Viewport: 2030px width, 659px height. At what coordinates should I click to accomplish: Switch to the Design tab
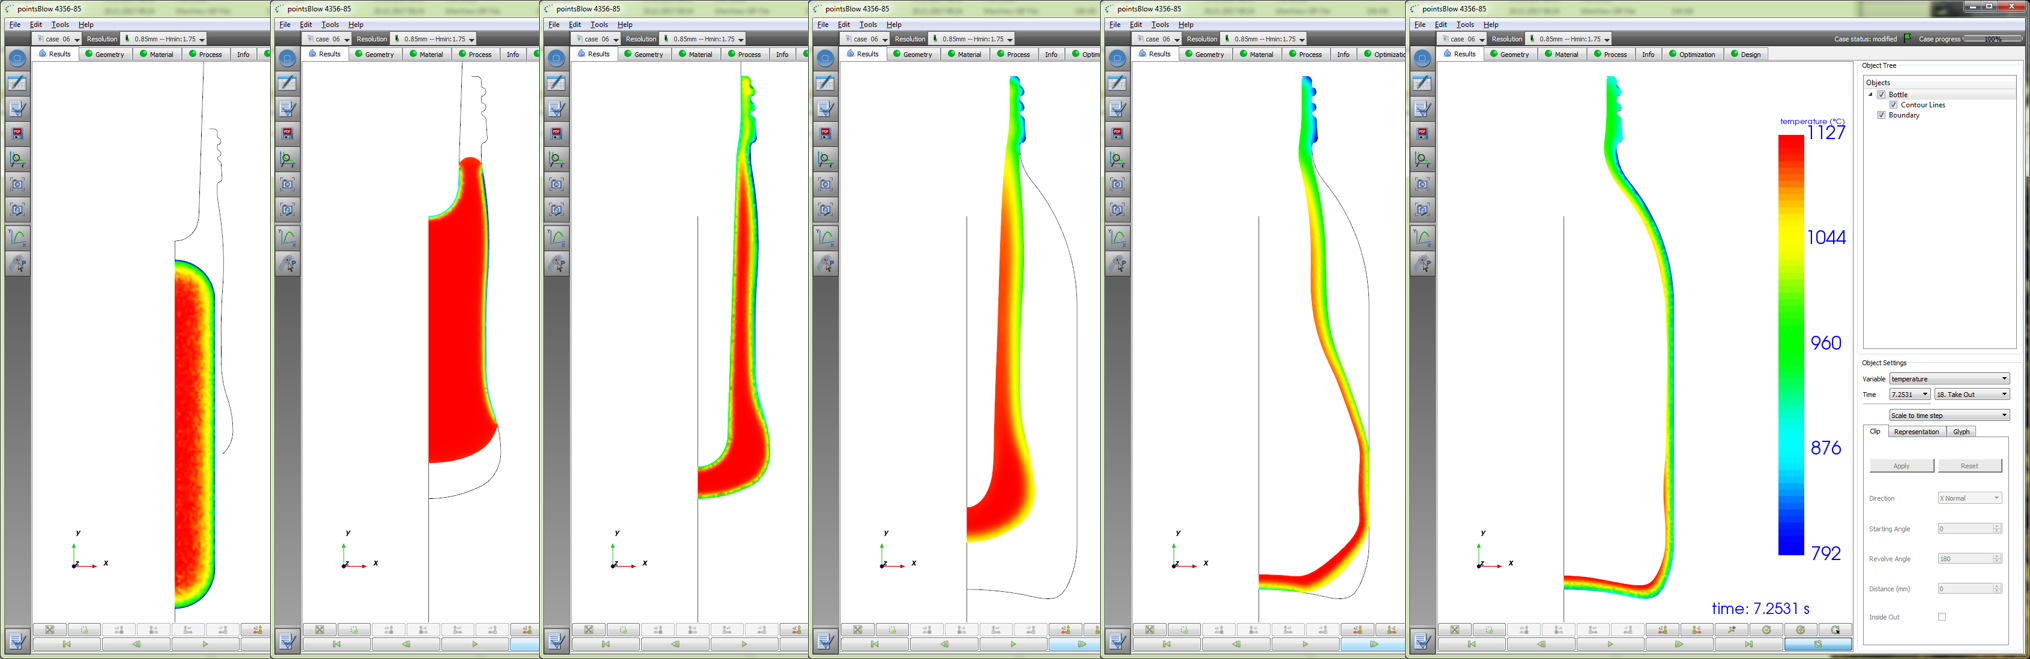point(1746,54)
